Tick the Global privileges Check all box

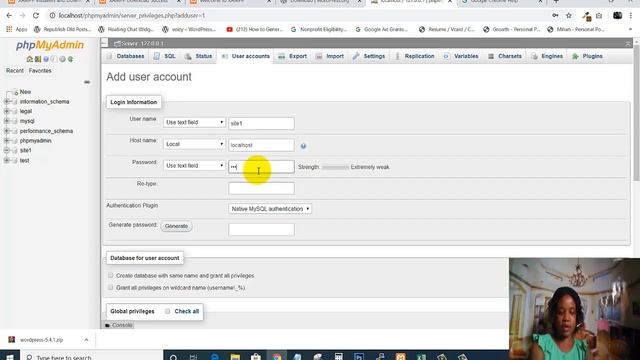tap(167, 311)
